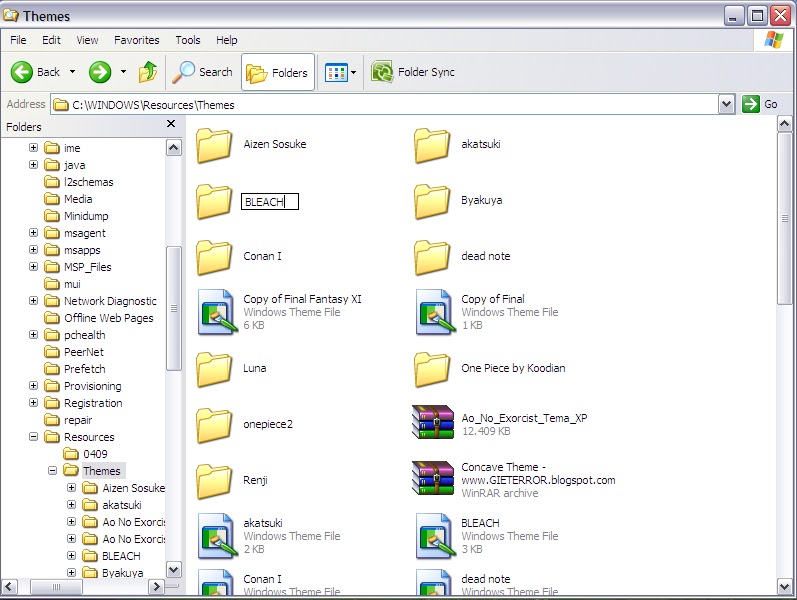This screenshot has height=600, width=797.
Task: Expand the Network Diagnostic tree node
Action: [x=33, y=301]
